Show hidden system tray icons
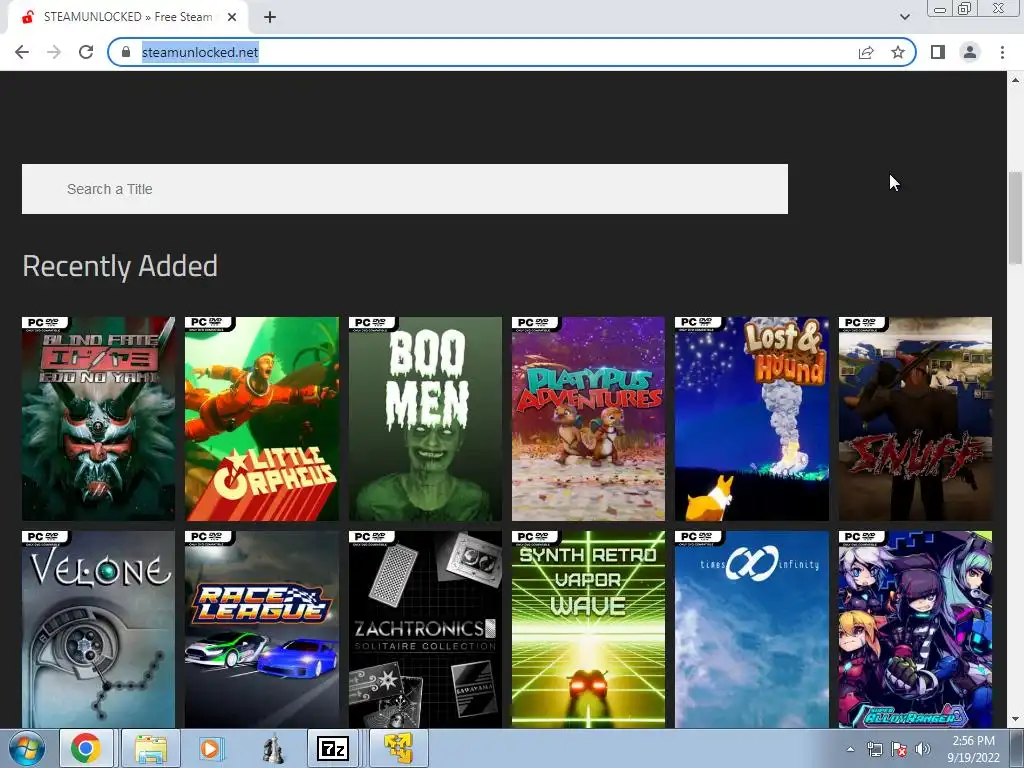Viewport: 1024px width, 768px height. coord(850,750)
